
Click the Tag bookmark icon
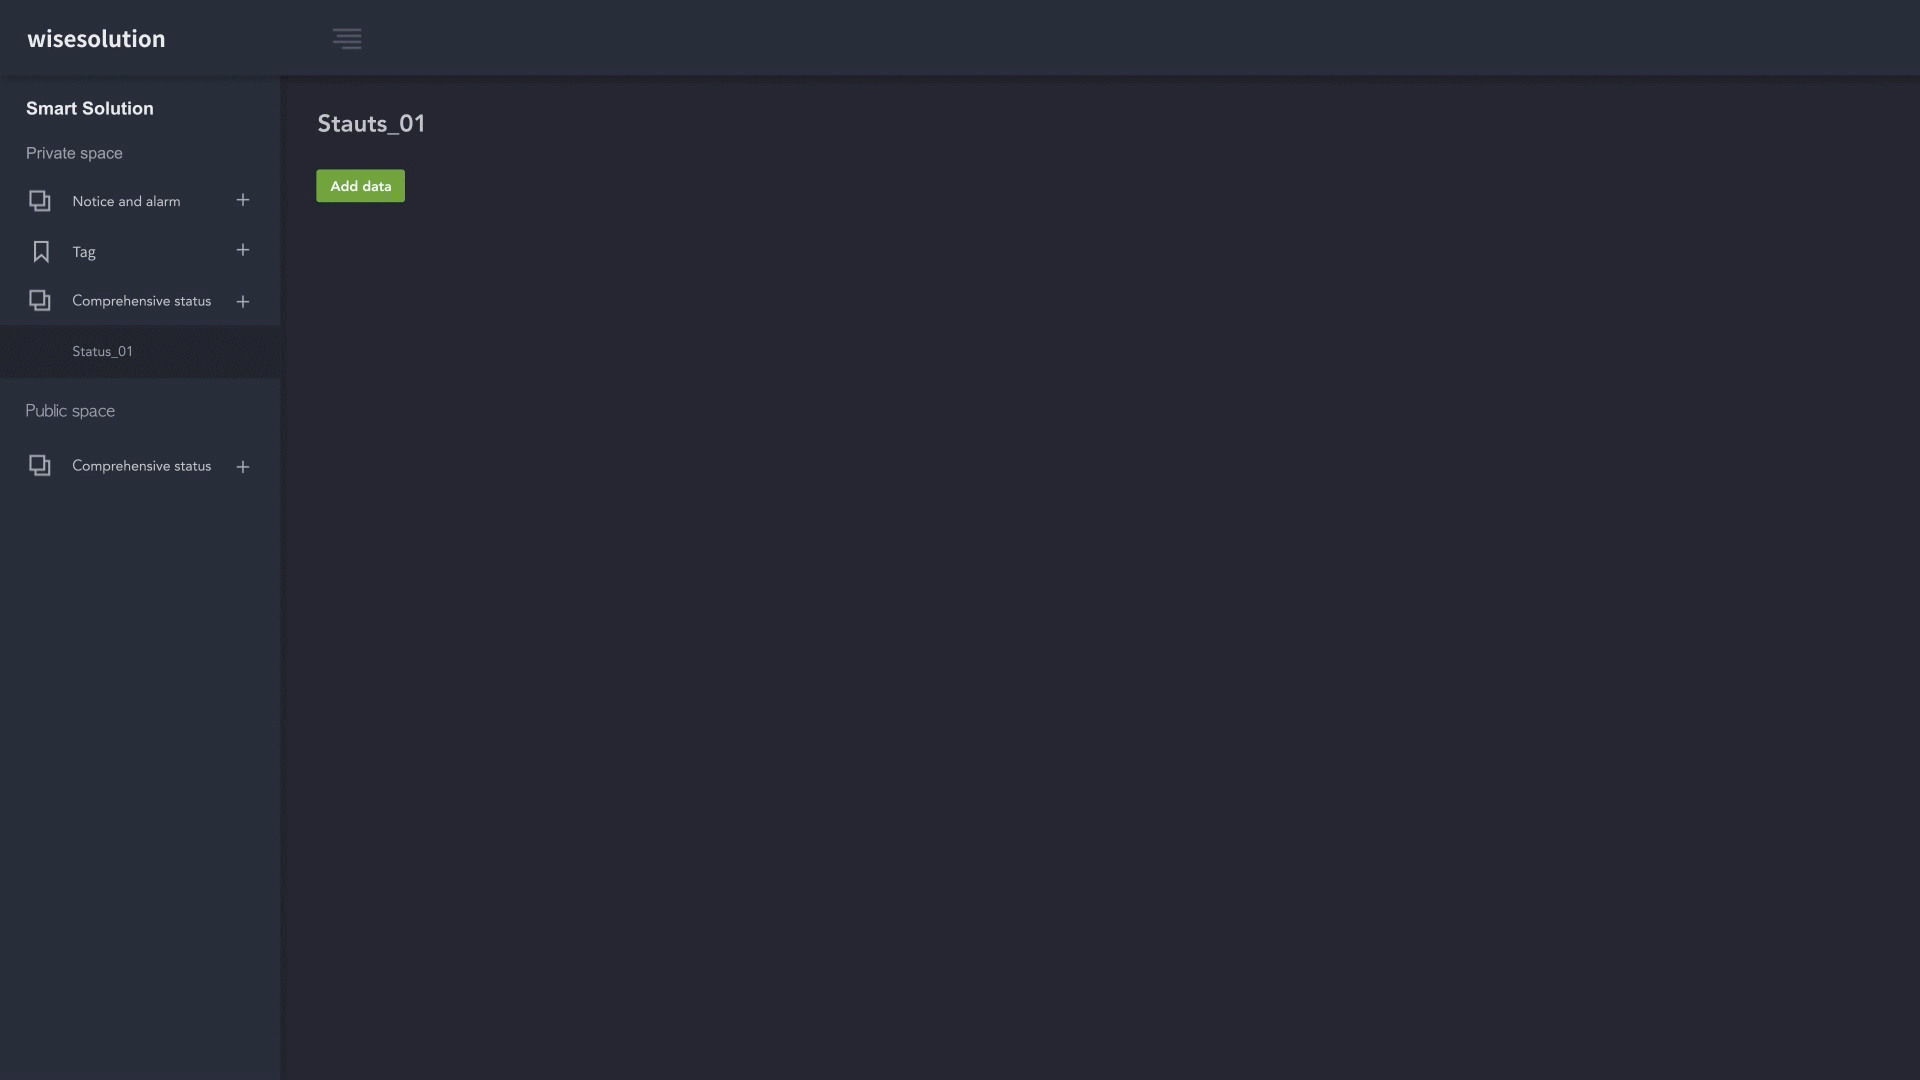tap(41, 251)
